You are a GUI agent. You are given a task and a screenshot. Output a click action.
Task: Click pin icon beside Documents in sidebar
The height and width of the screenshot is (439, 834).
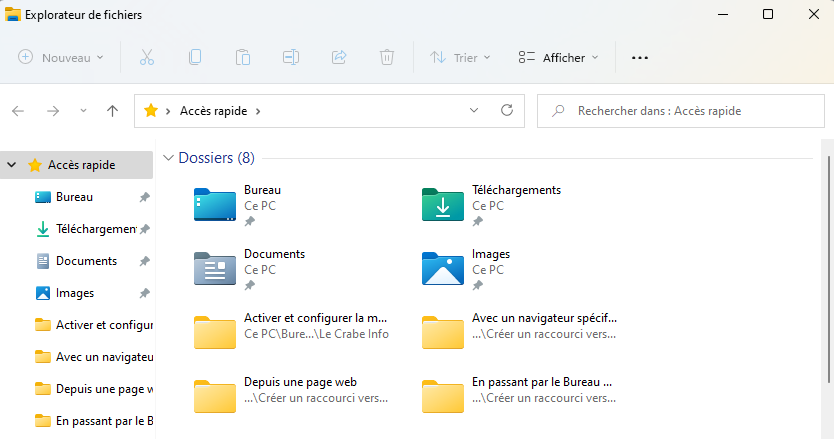(144, 261)
